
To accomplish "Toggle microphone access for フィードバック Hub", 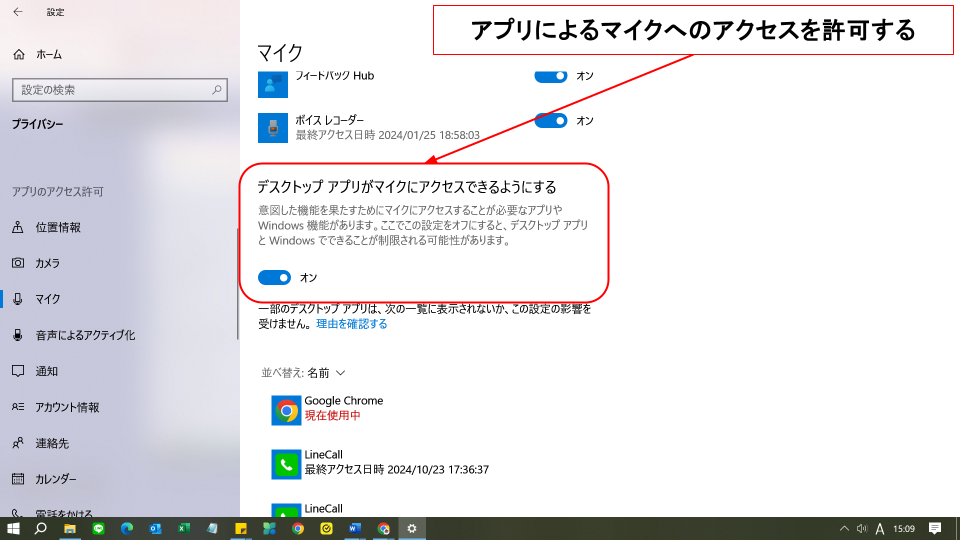I will point(551,76).
